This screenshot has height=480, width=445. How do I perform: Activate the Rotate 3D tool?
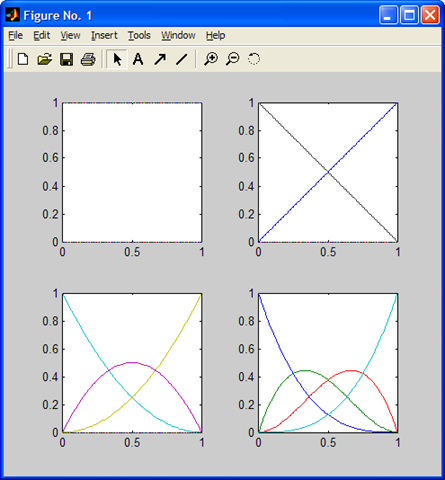click(254, 59)
